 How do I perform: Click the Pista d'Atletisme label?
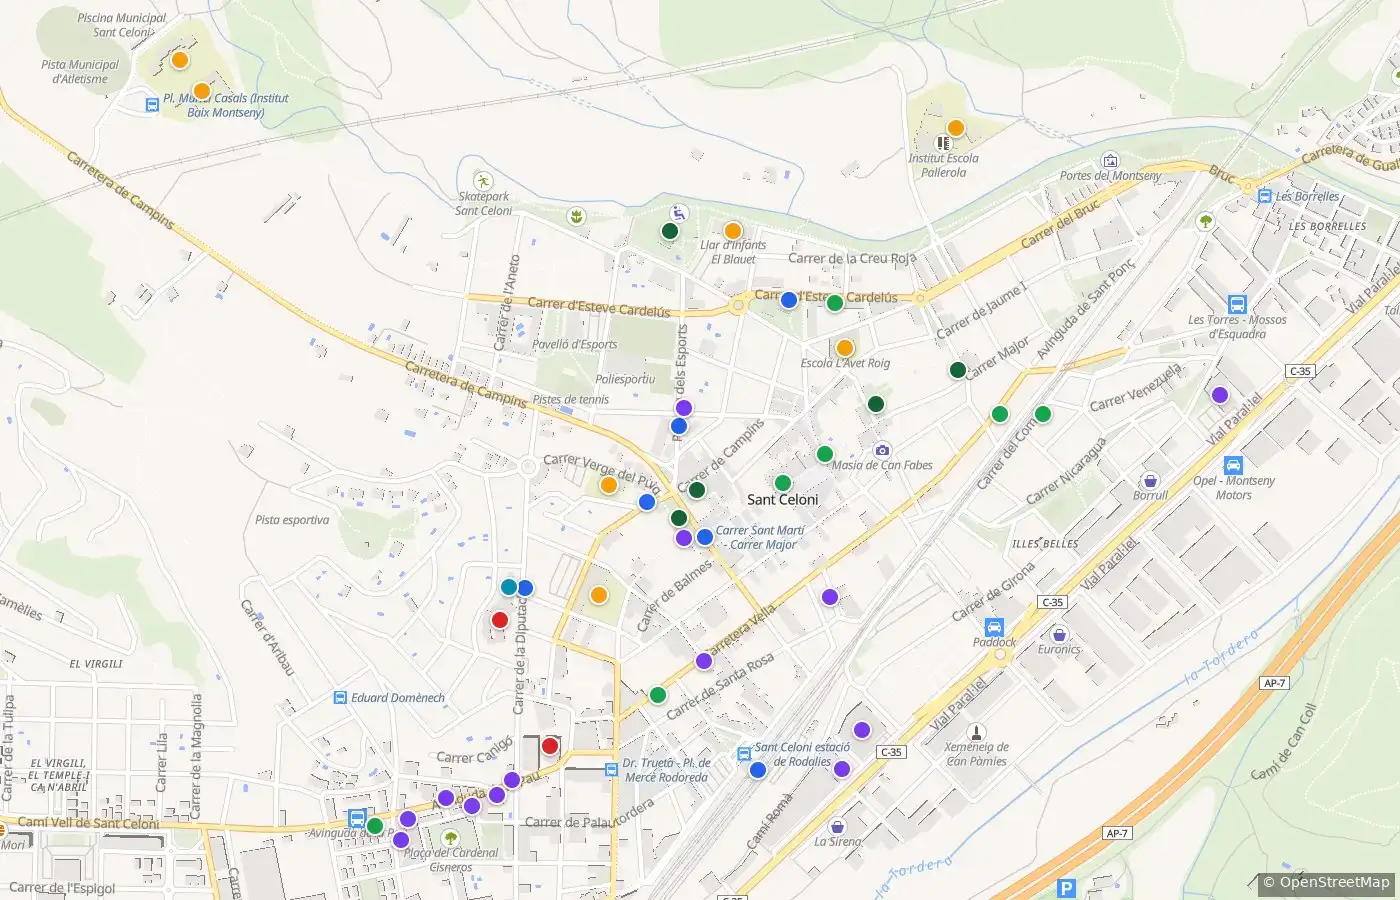click(x=80, y=72)
